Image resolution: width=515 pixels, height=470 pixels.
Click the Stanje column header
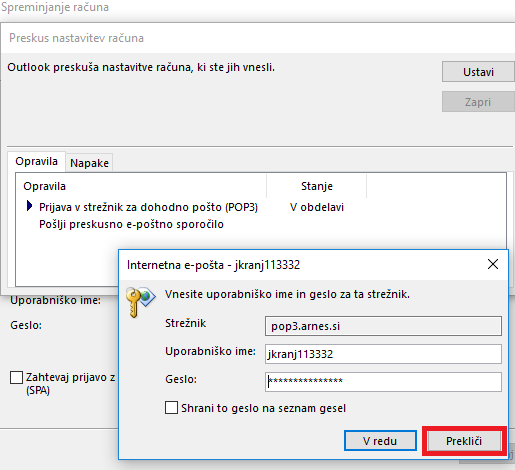[x=317, y=186]
